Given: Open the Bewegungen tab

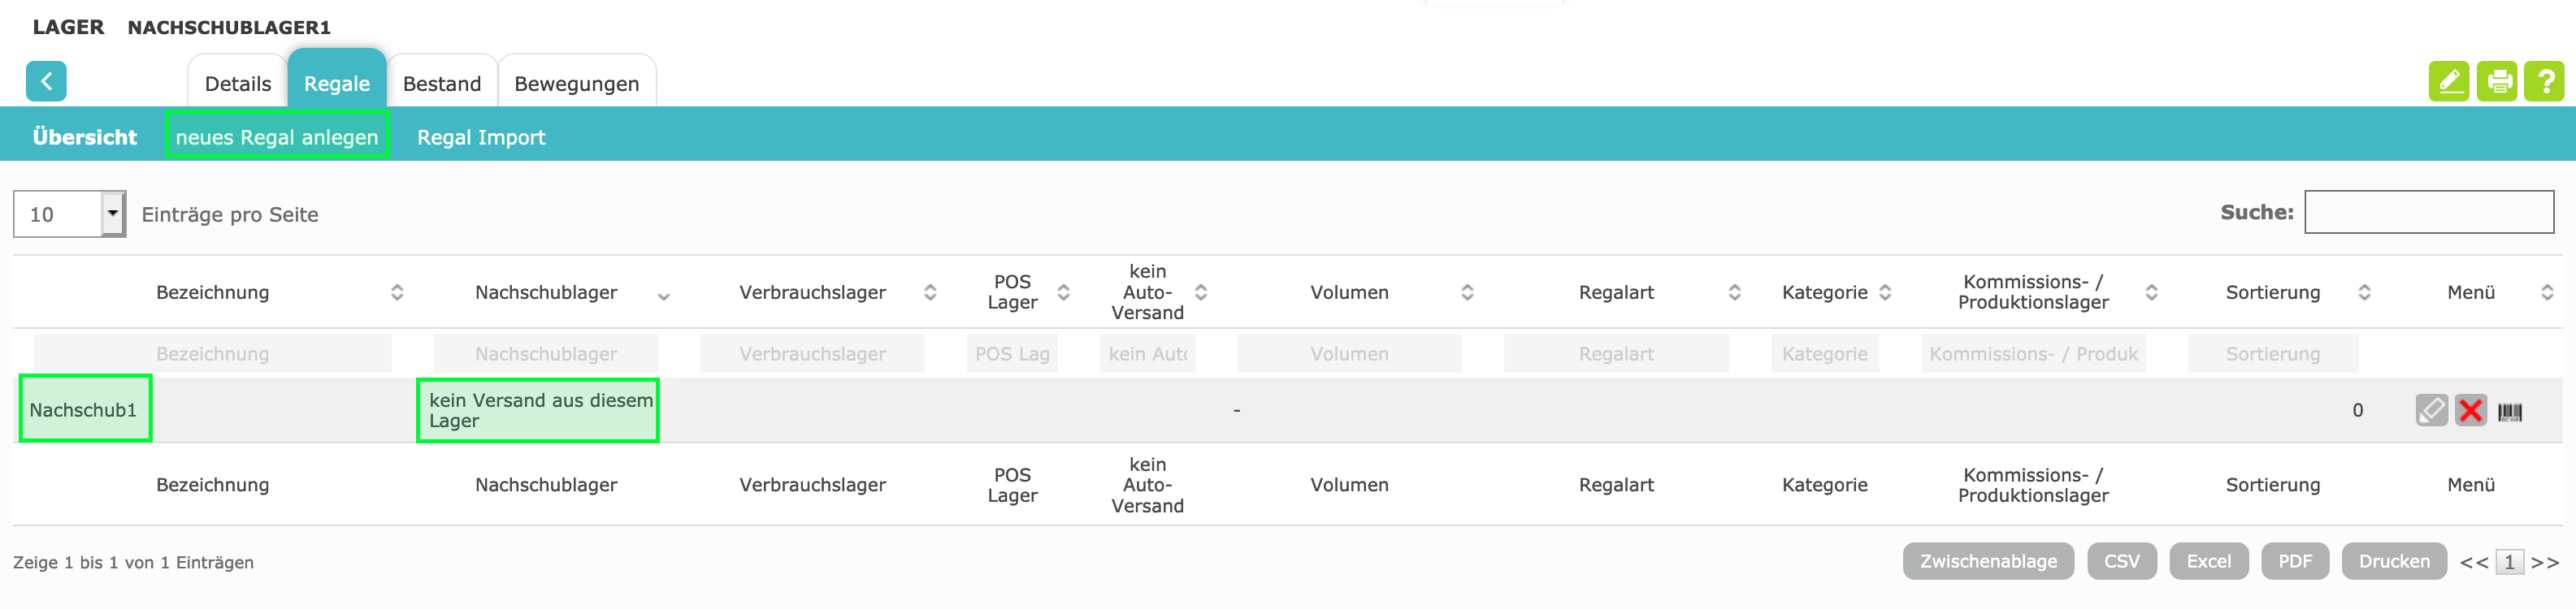Looking at the screenshot, I should pyautogui.click(x=576, y=84).
